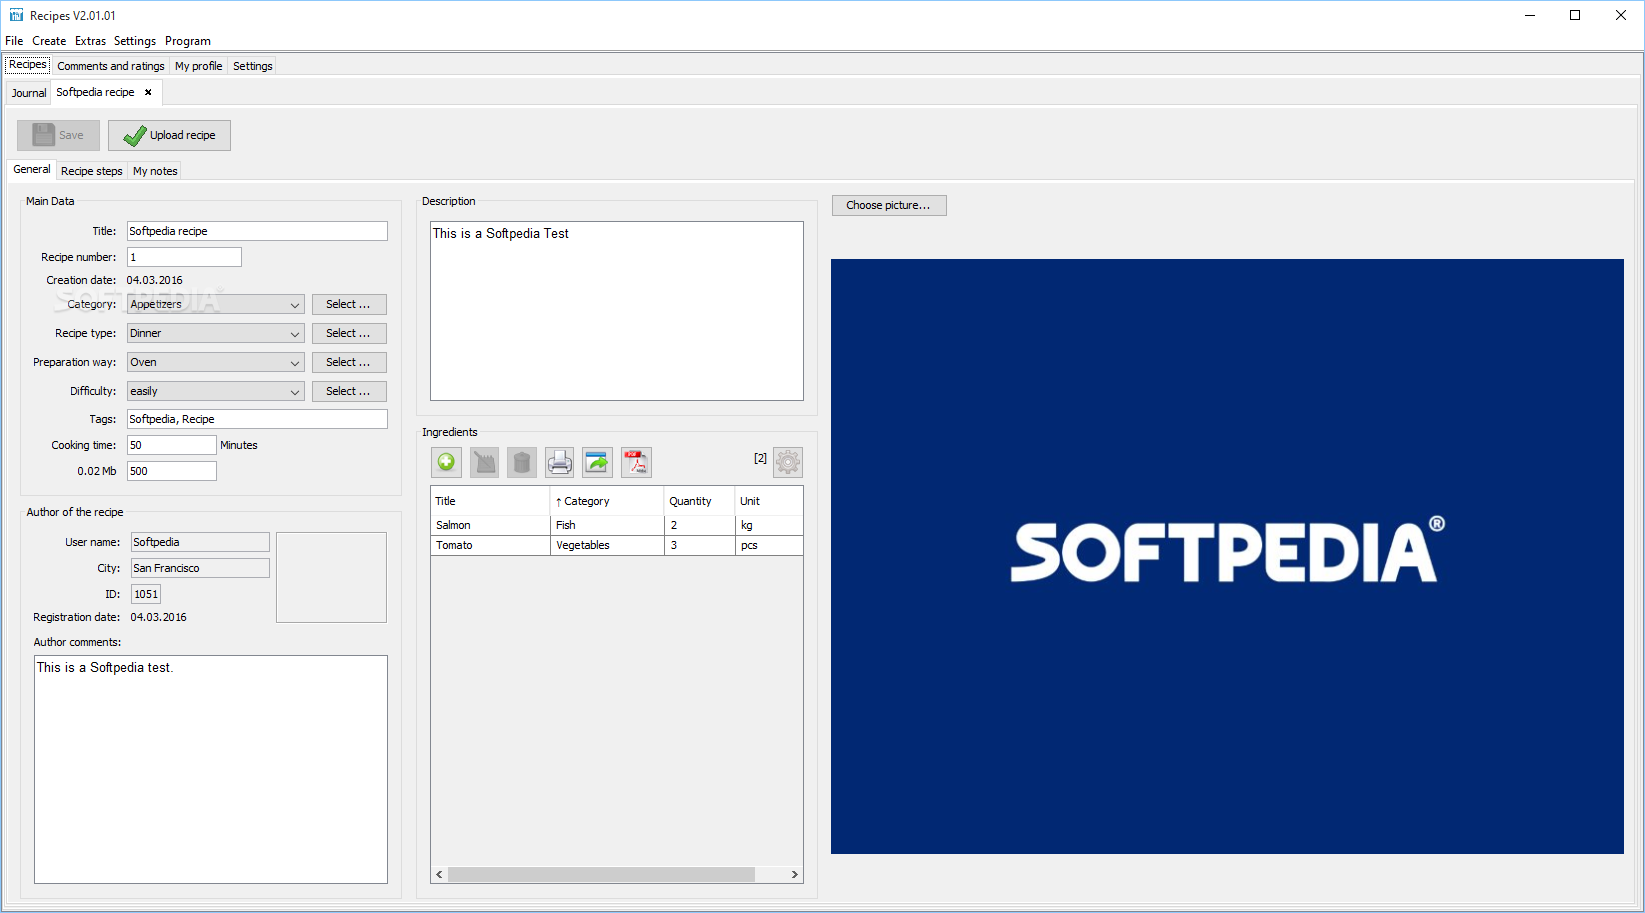Open the Extras menu

click(x=90, y=41)
